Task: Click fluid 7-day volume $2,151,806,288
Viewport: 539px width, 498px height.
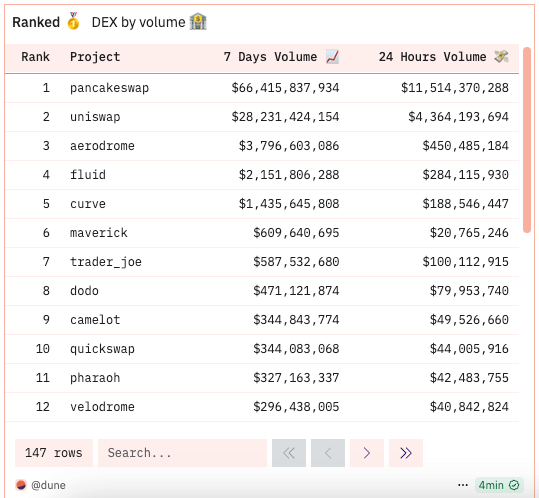Action: pos(289,175)
